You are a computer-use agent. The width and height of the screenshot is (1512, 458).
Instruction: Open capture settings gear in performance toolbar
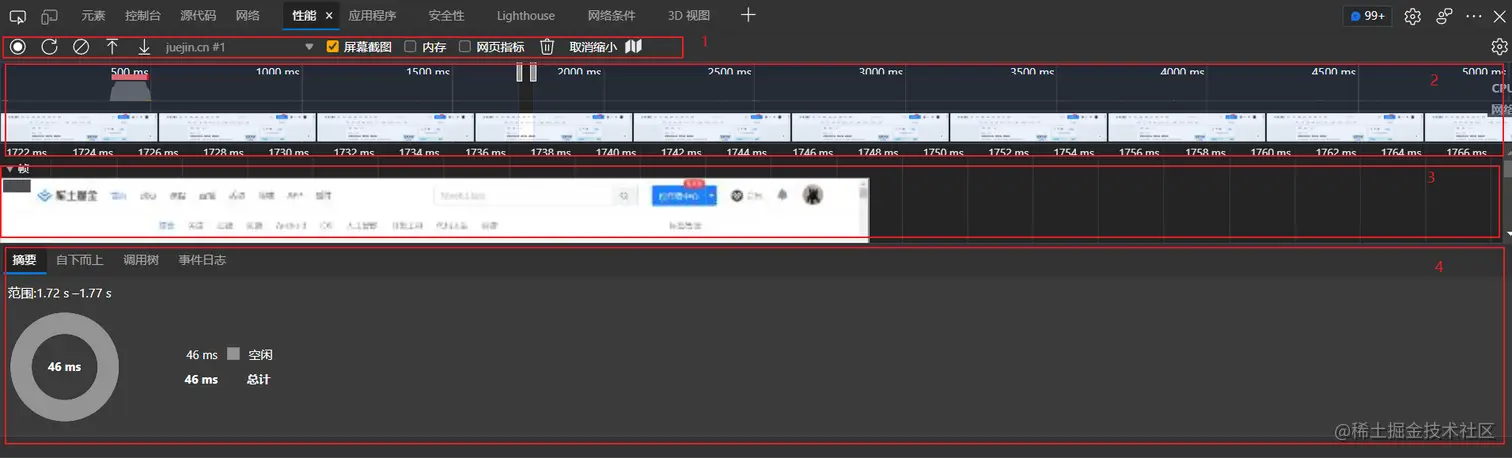tap(1498, 47)
